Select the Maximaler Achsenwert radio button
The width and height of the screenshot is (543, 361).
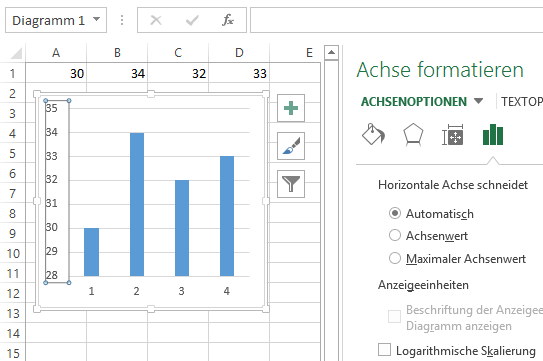(395, 258)
